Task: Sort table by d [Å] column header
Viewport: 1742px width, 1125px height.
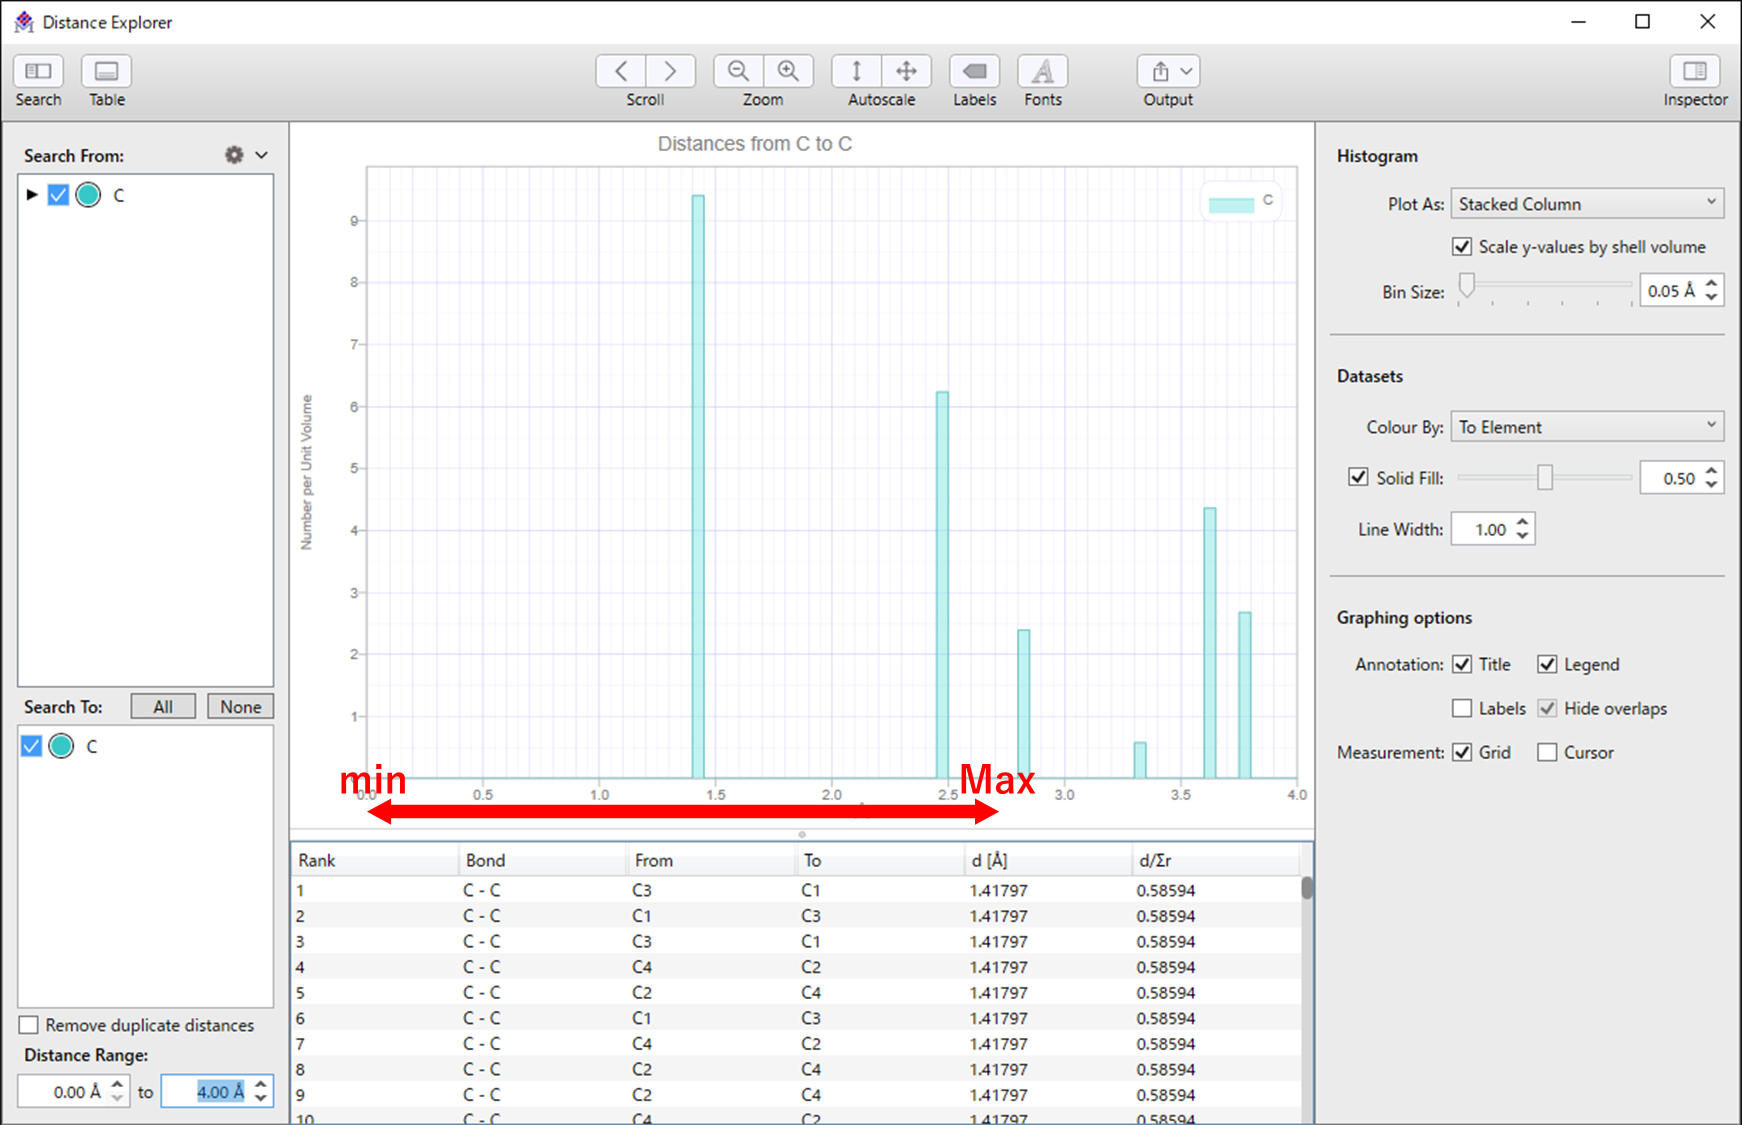Action: coord(989,860)
